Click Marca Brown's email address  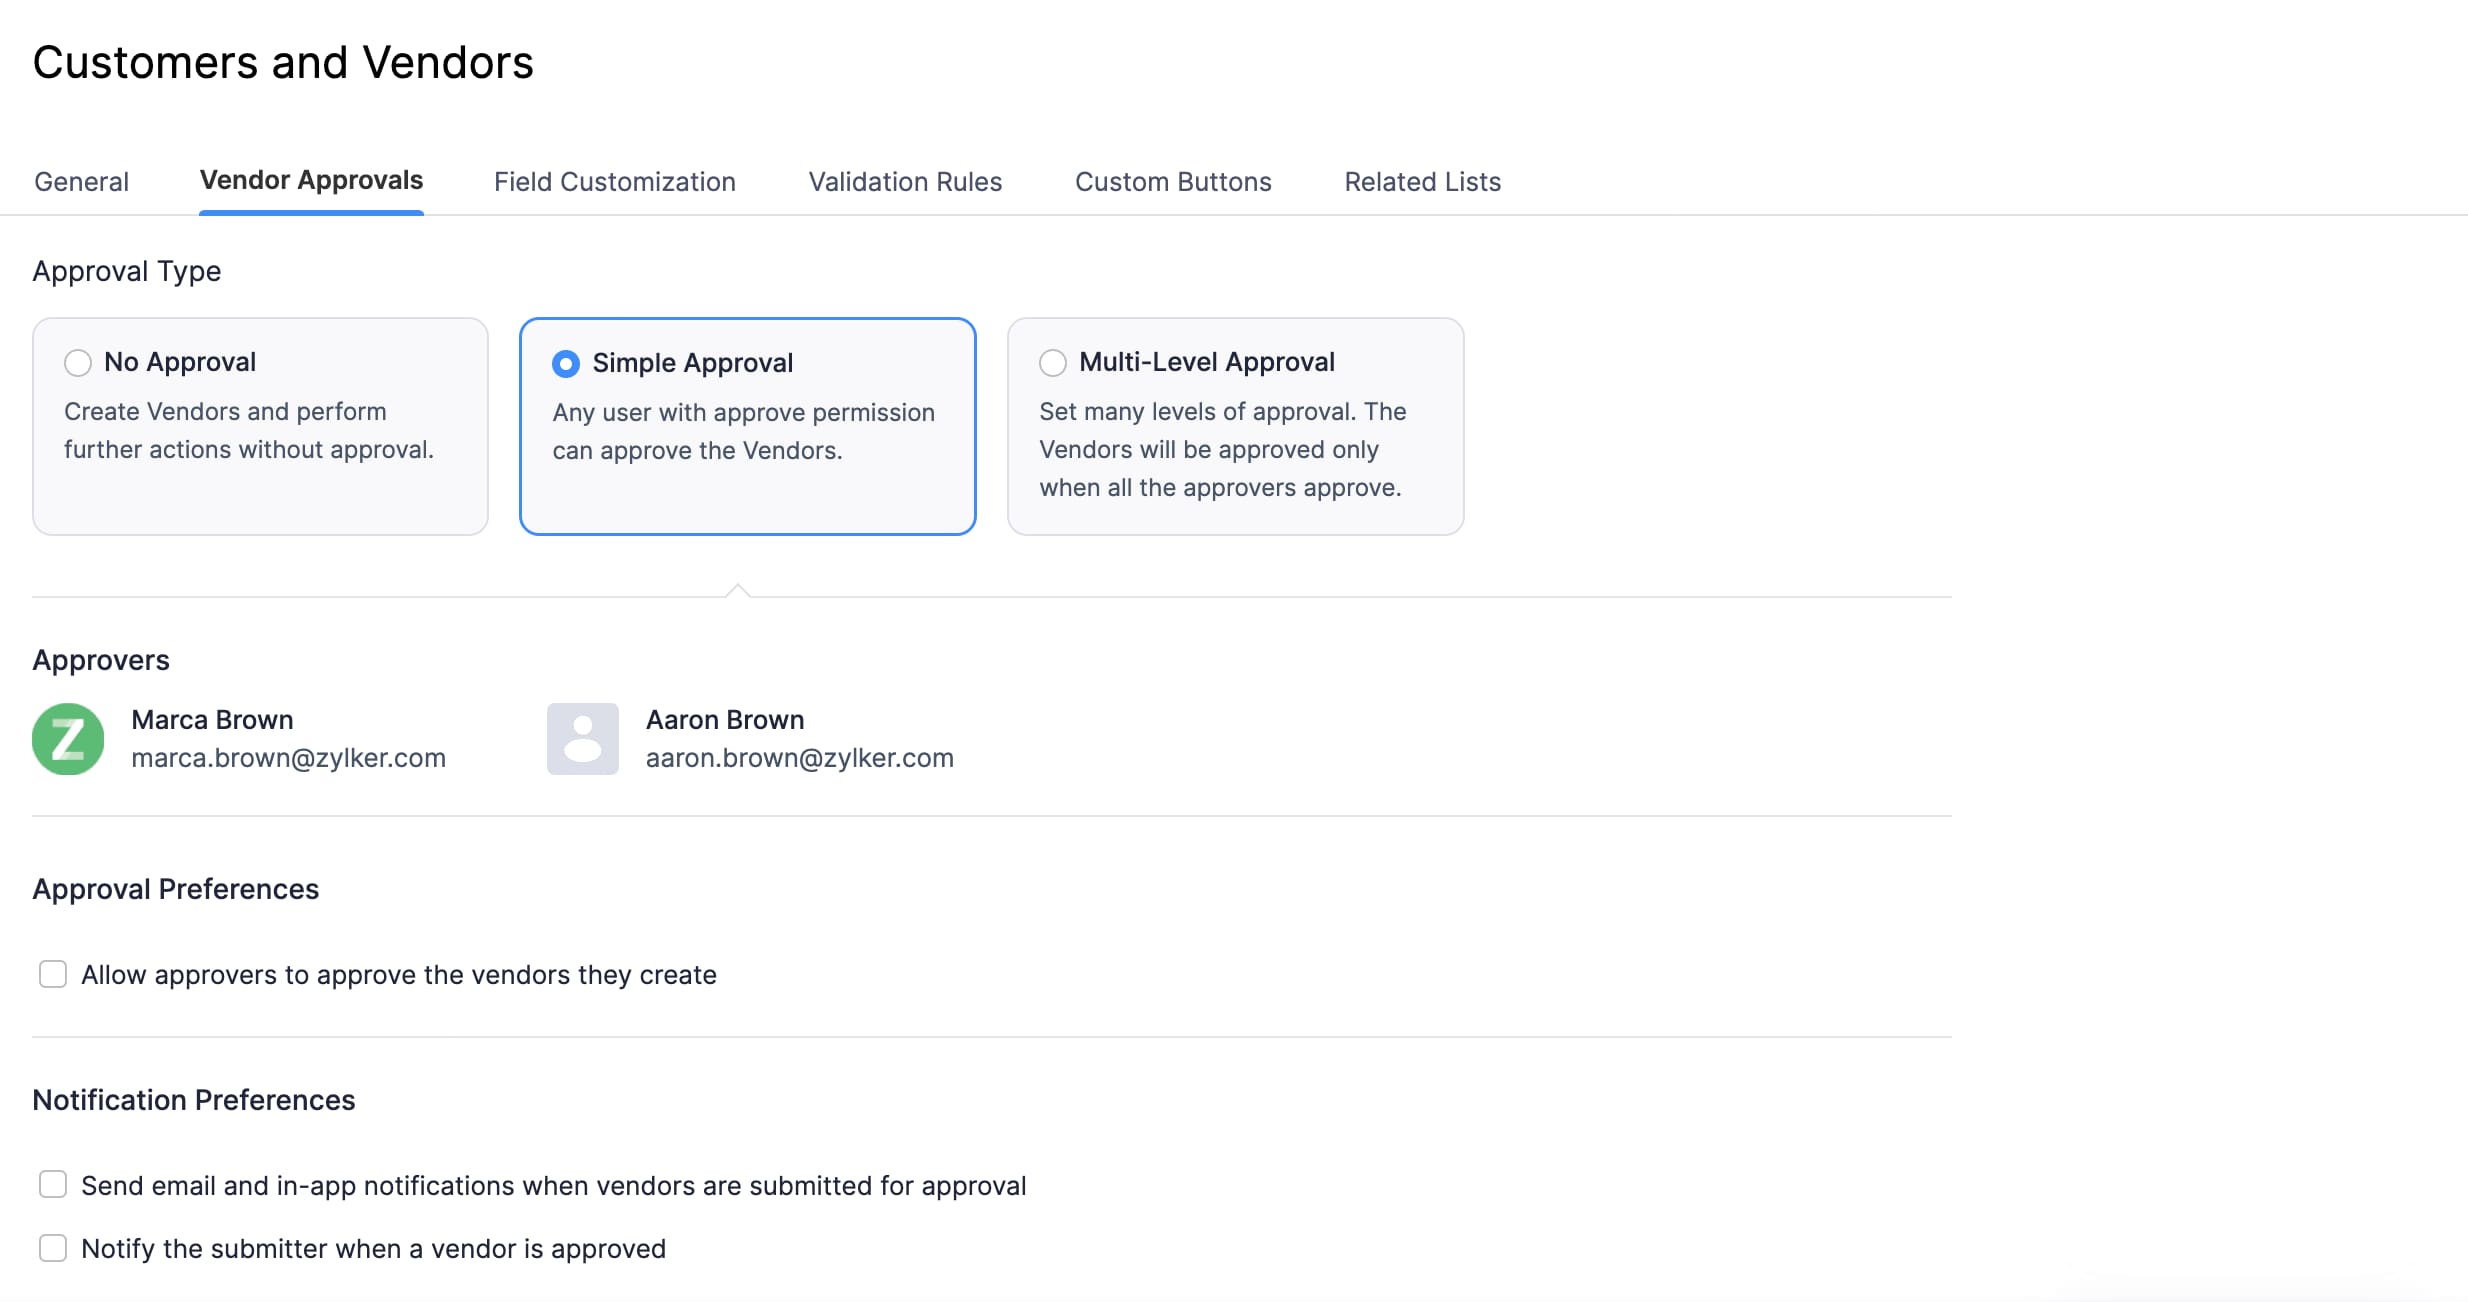[289, 758]
